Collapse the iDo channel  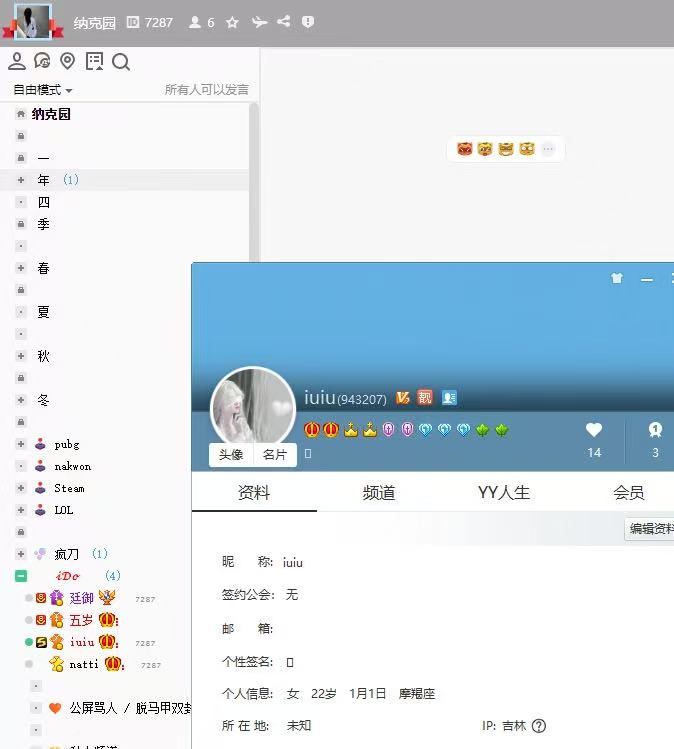tap(21, 576)
